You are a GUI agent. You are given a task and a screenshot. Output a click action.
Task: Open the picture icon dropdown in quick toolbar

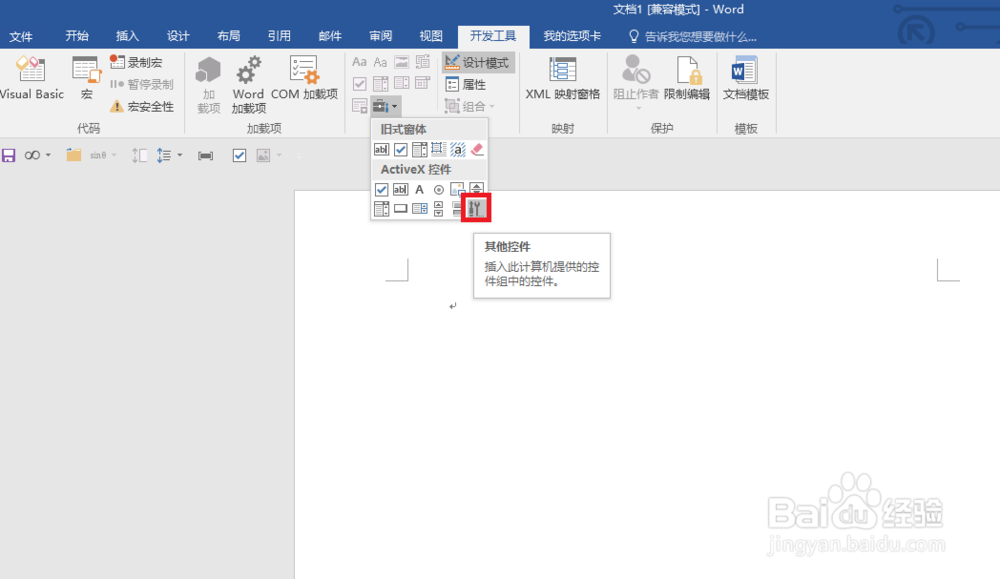279,155
